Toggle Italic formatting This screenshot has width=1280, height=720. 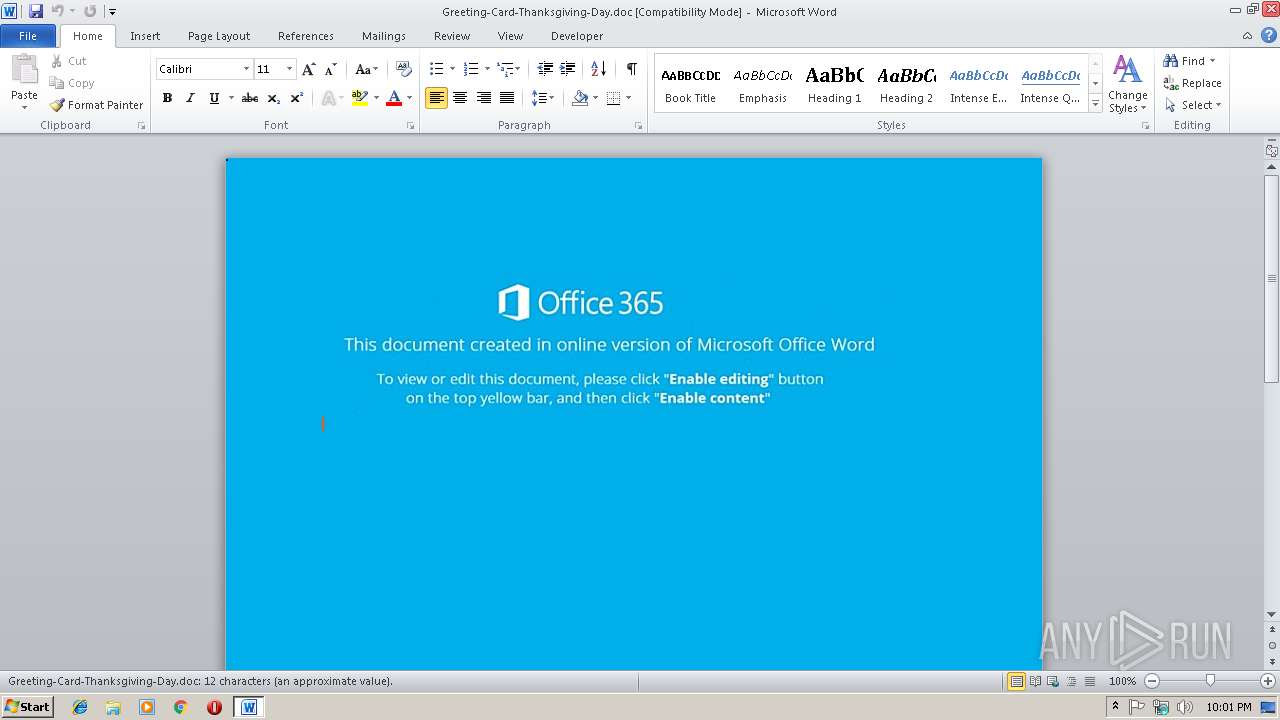(x=190, y=98)
